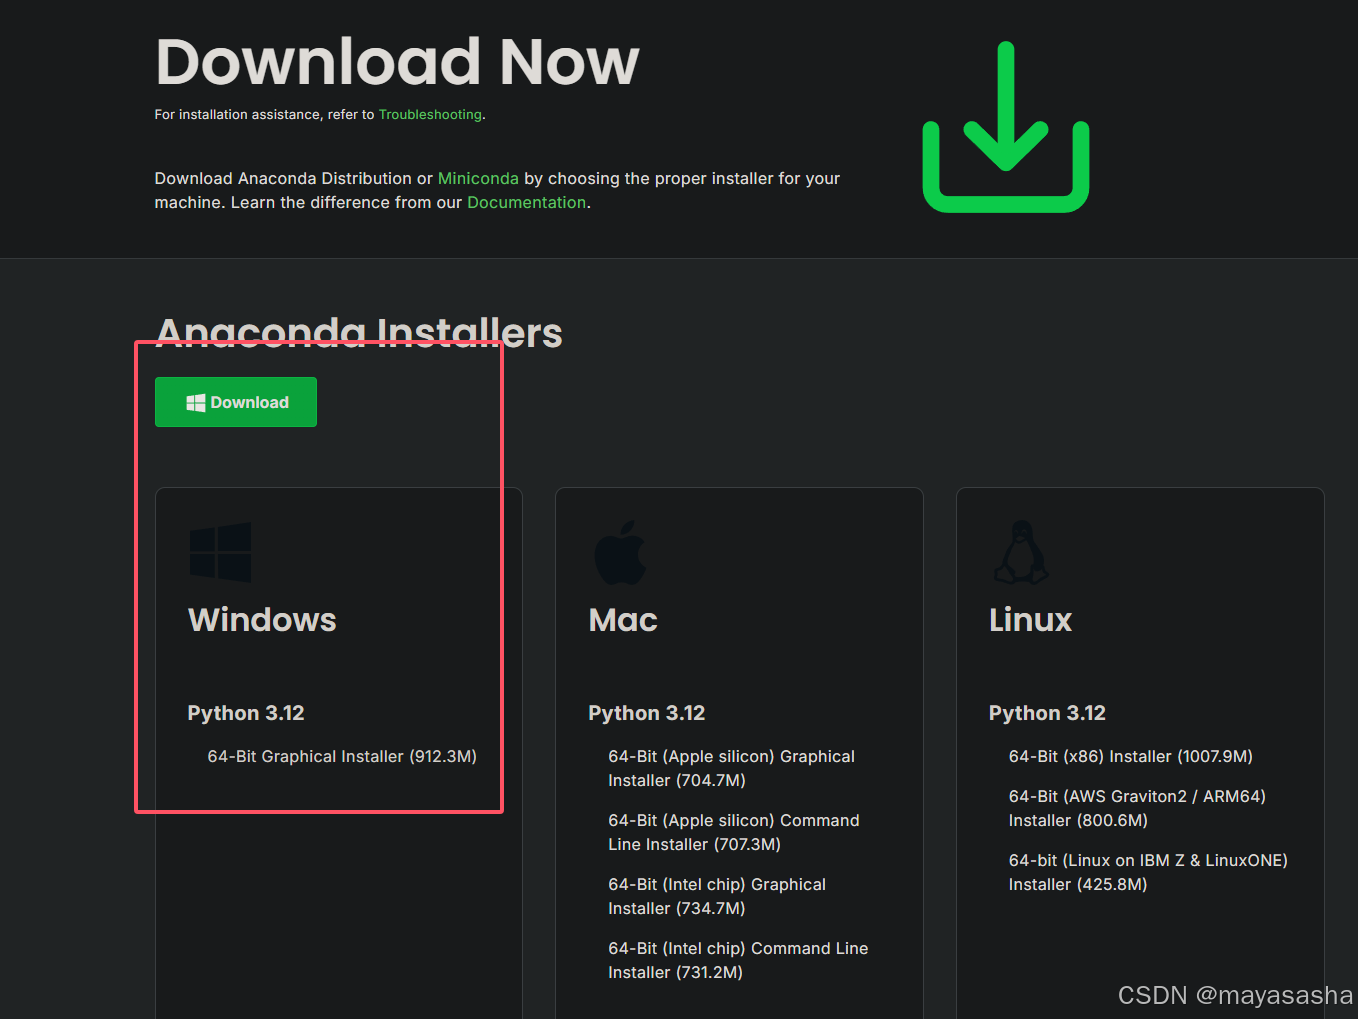Open the Miniconda link
The image size is (1358, 1019).
(x=478, y=178)
